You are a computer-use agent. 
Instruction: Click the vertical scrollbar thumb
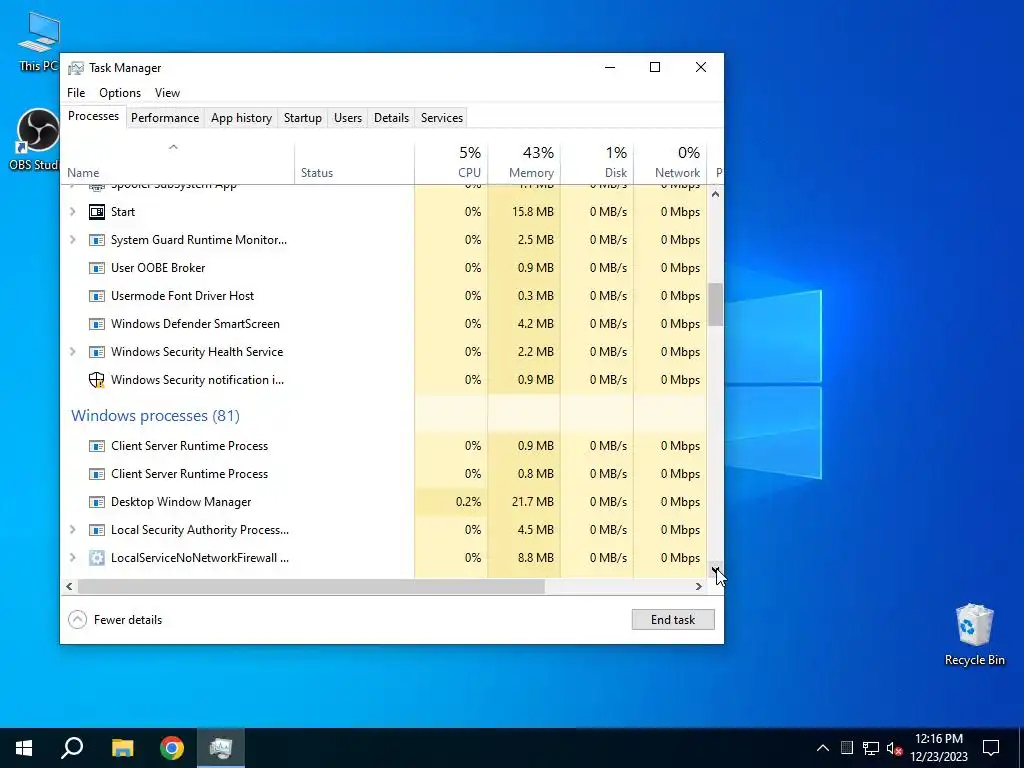coord(716,304)
